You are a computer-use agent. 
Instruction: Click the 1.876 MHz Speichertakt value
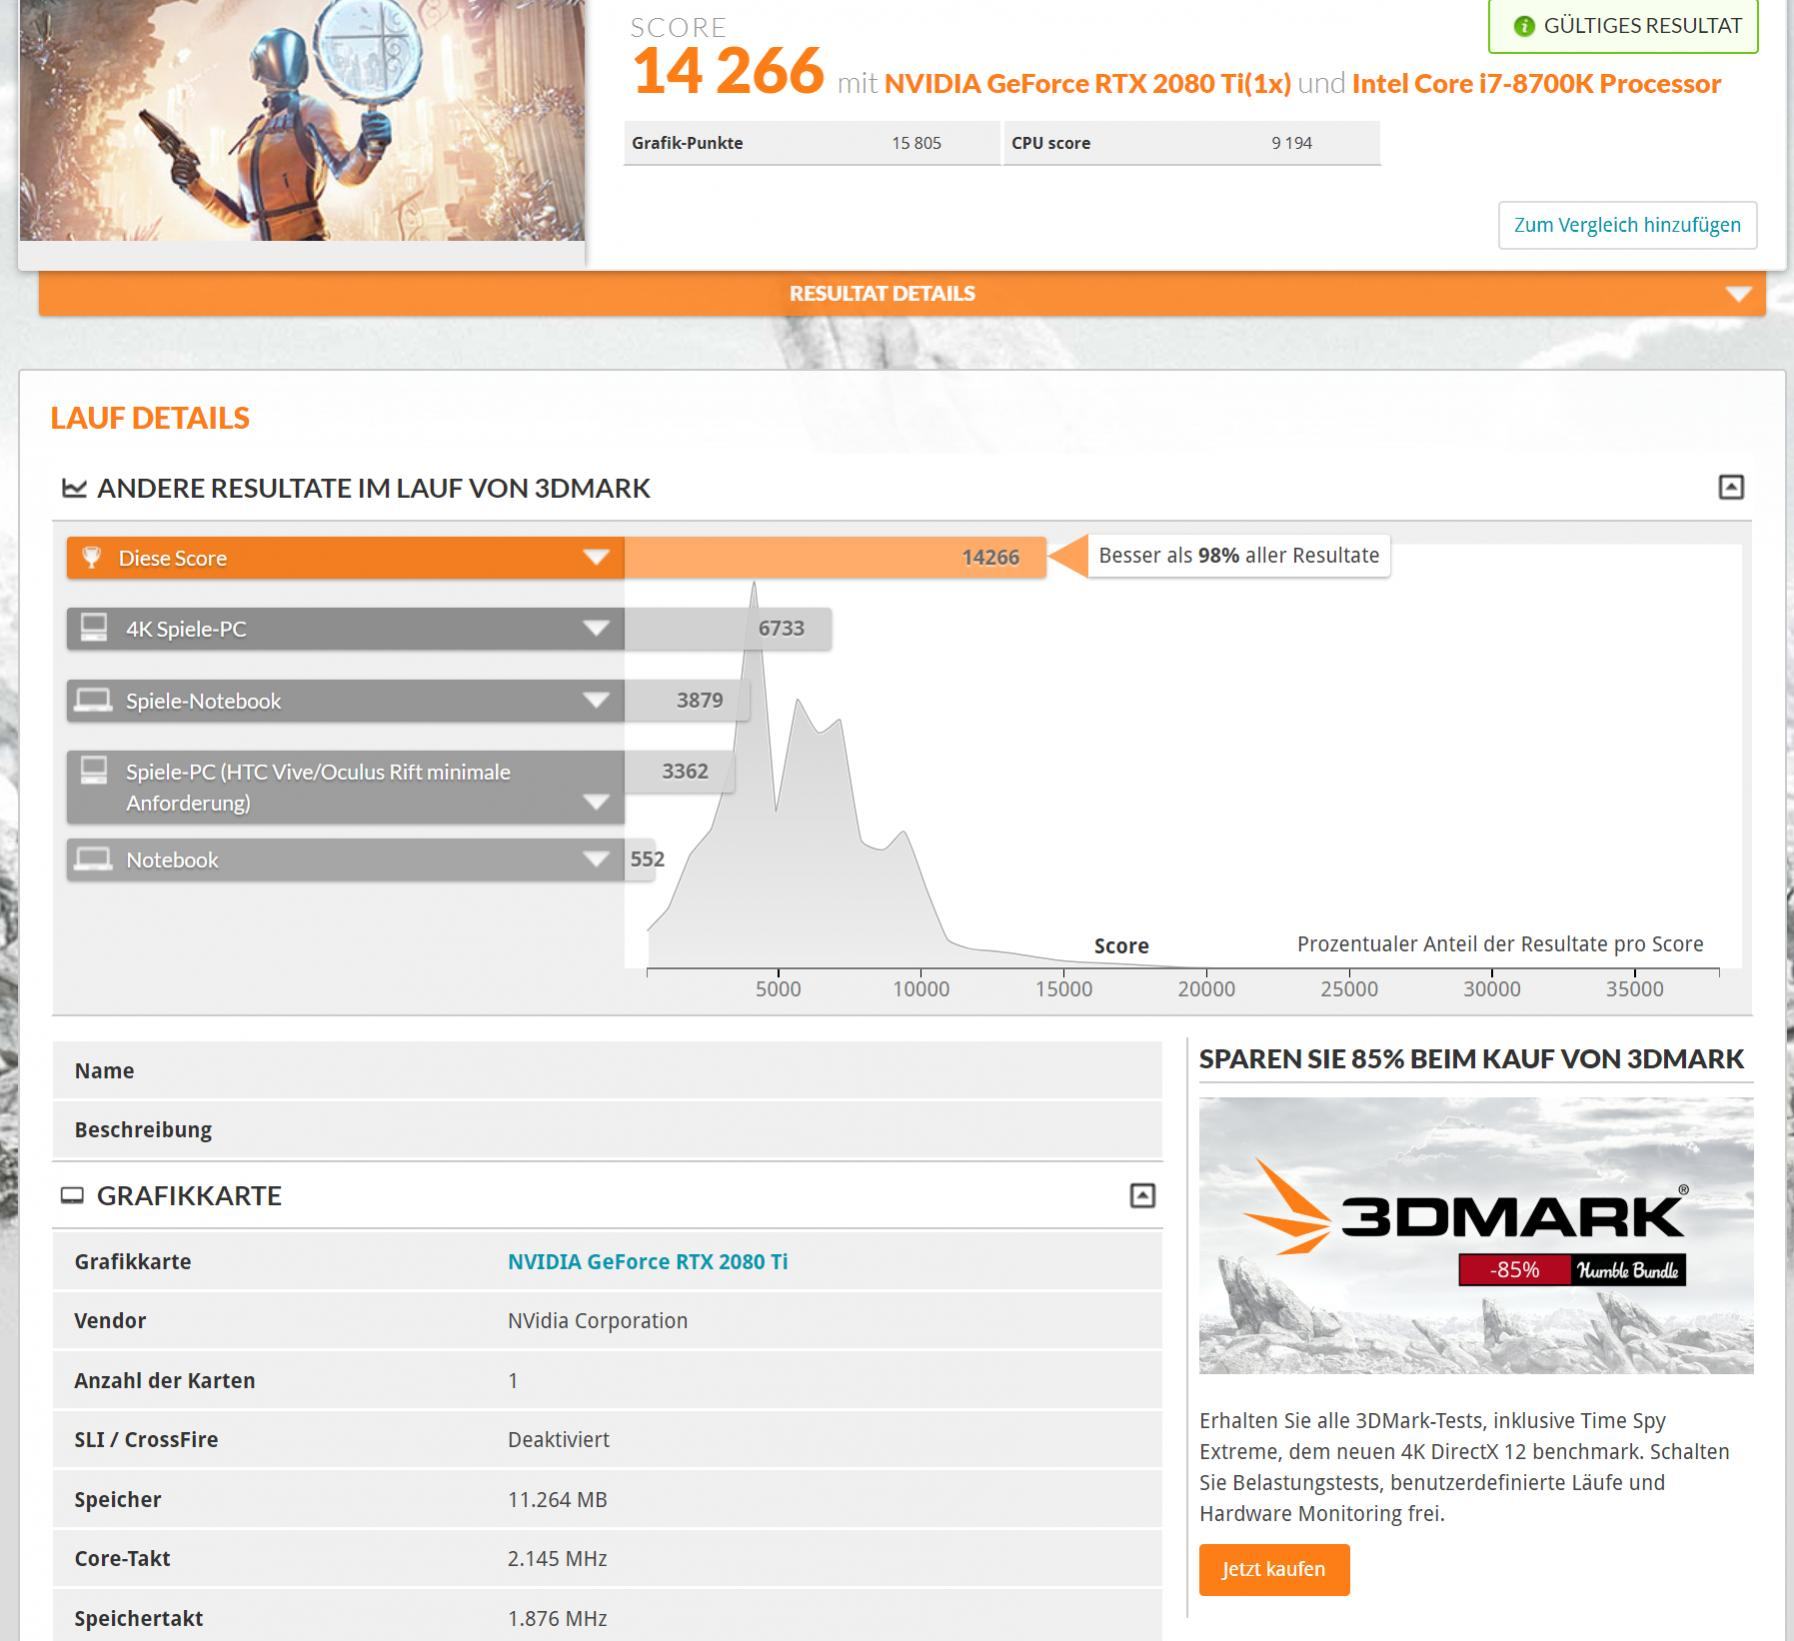pos(557,1618)
